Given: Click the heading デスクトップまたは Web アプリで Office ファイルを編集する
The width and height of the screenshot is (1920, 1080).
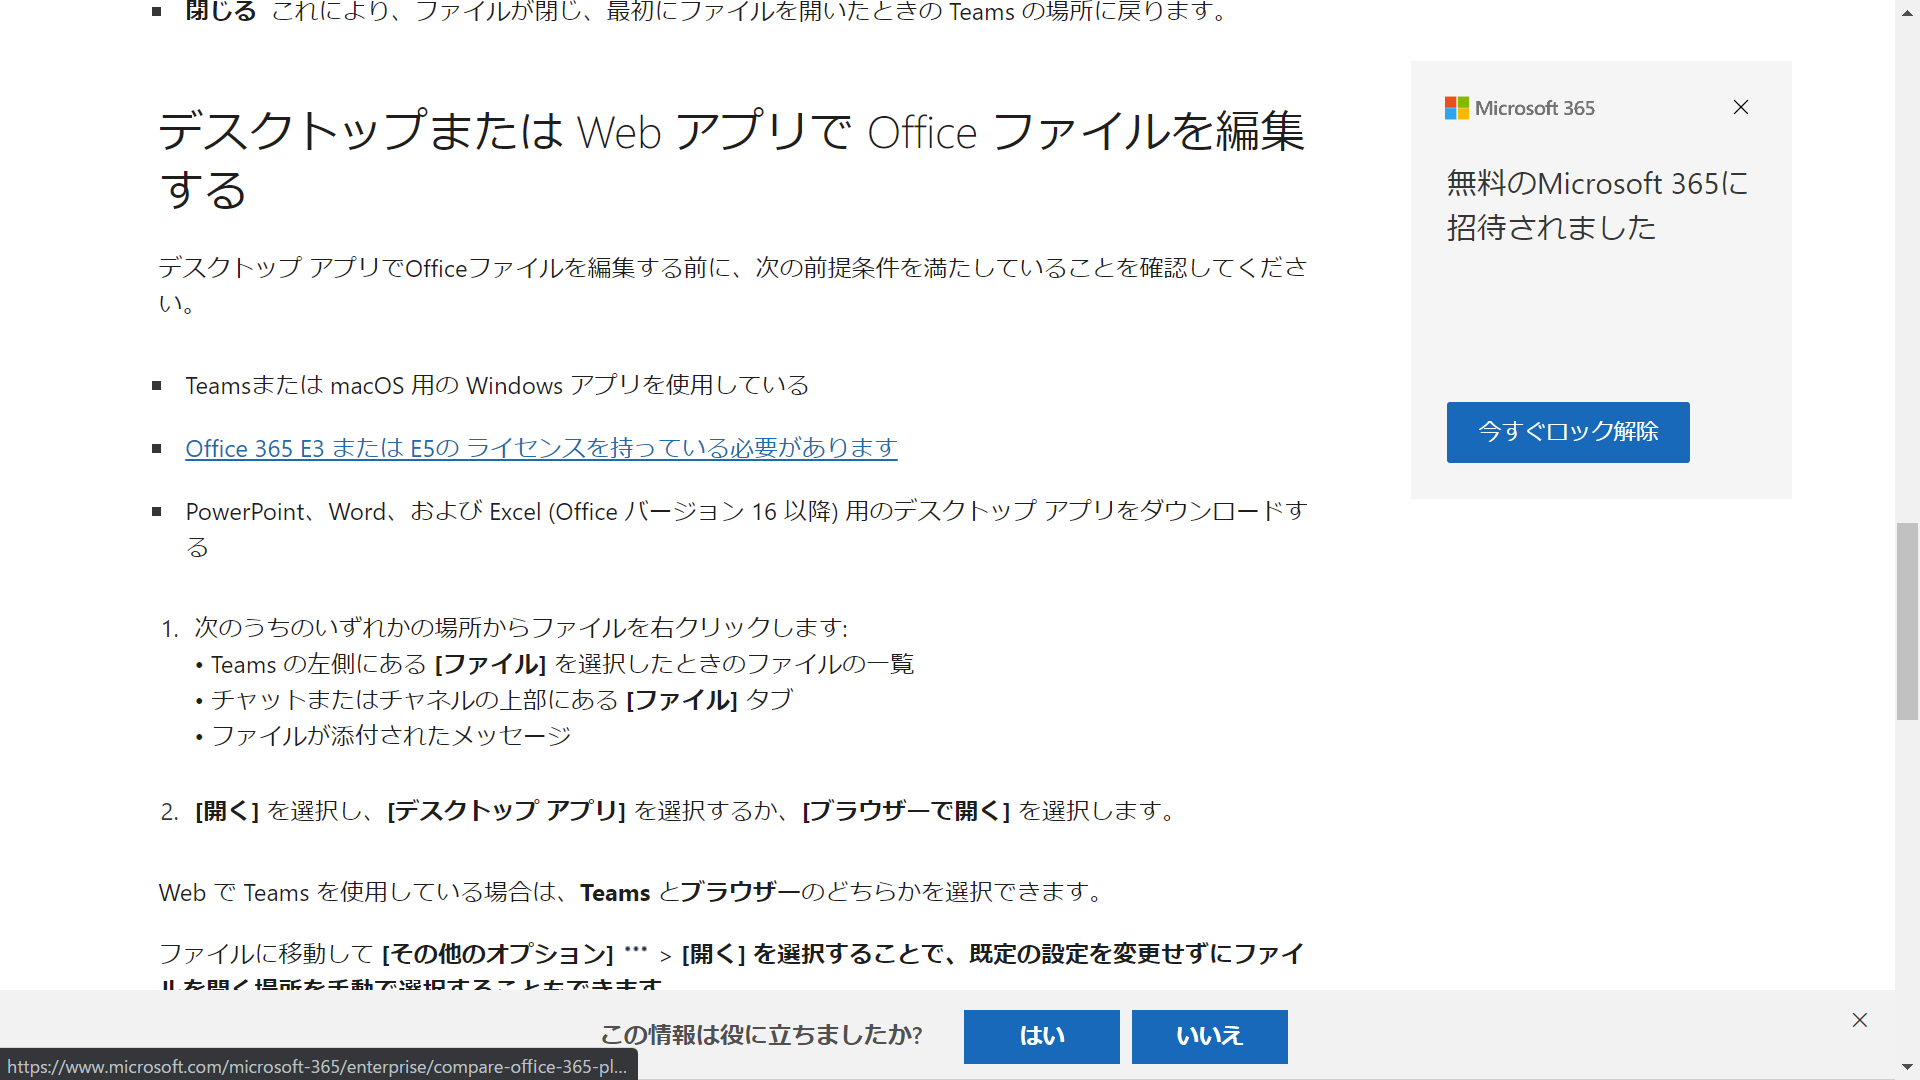Looking at the screenshot, I should [x=732, y=160].
